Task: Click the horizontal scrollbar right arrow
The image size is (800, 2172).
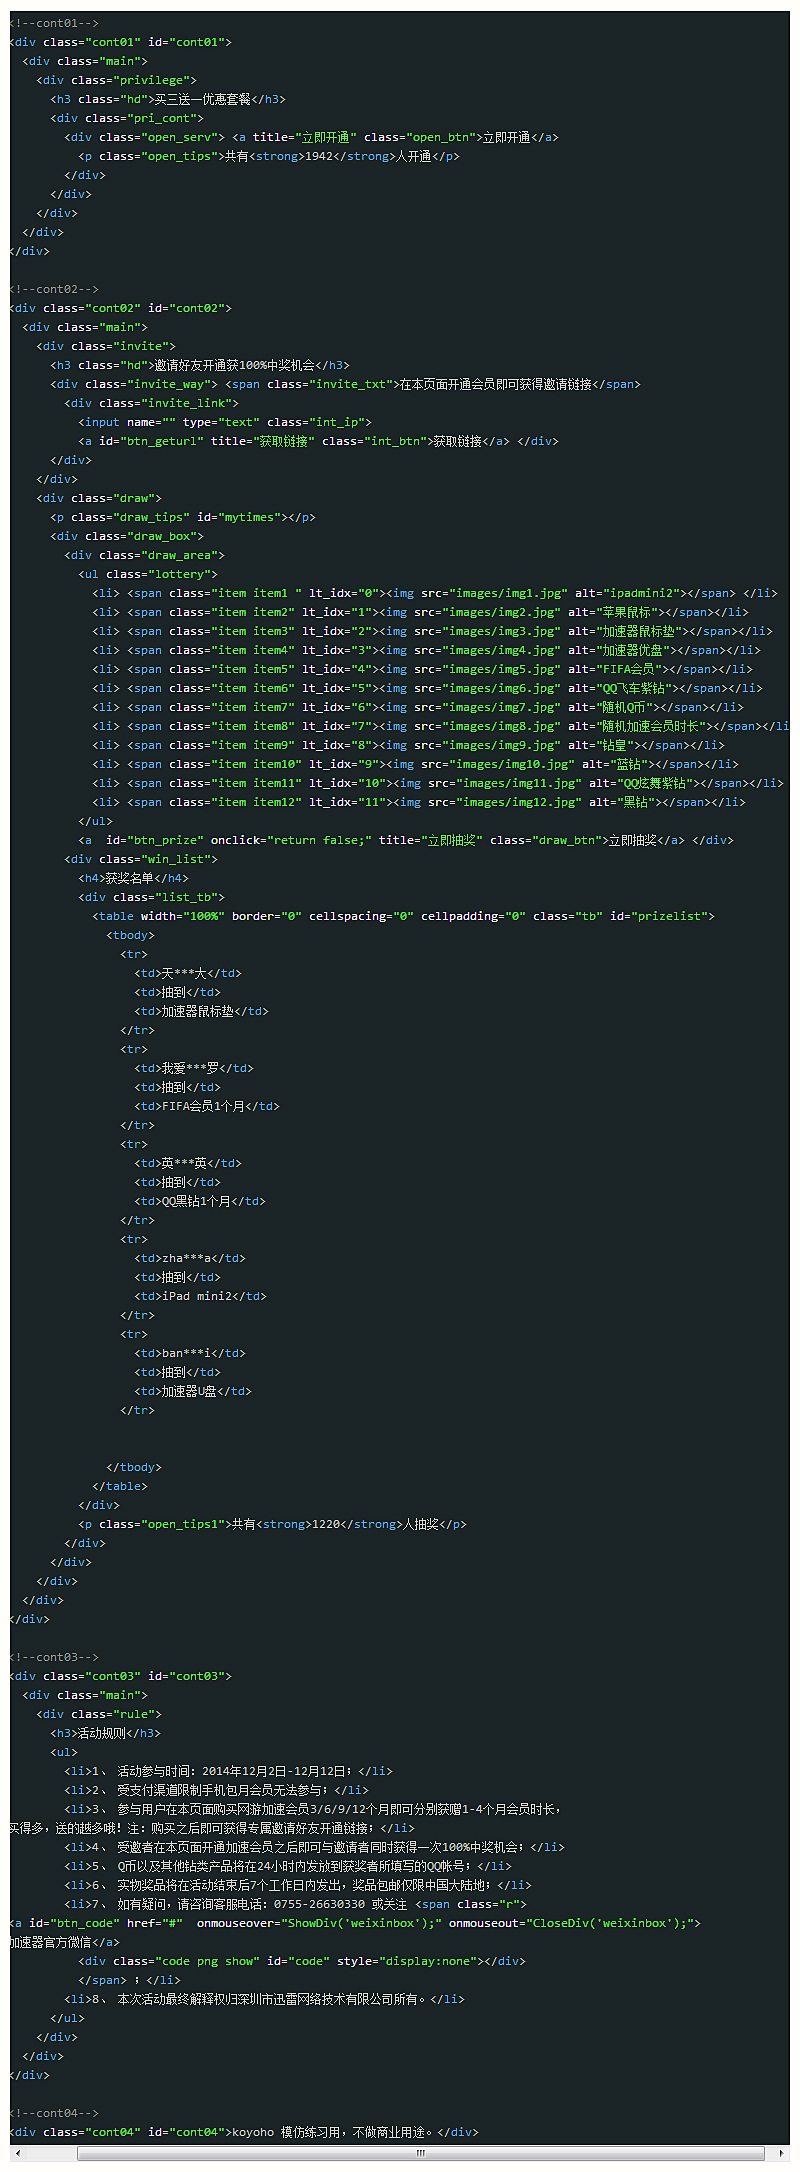Action: [x=782, y=2153]
